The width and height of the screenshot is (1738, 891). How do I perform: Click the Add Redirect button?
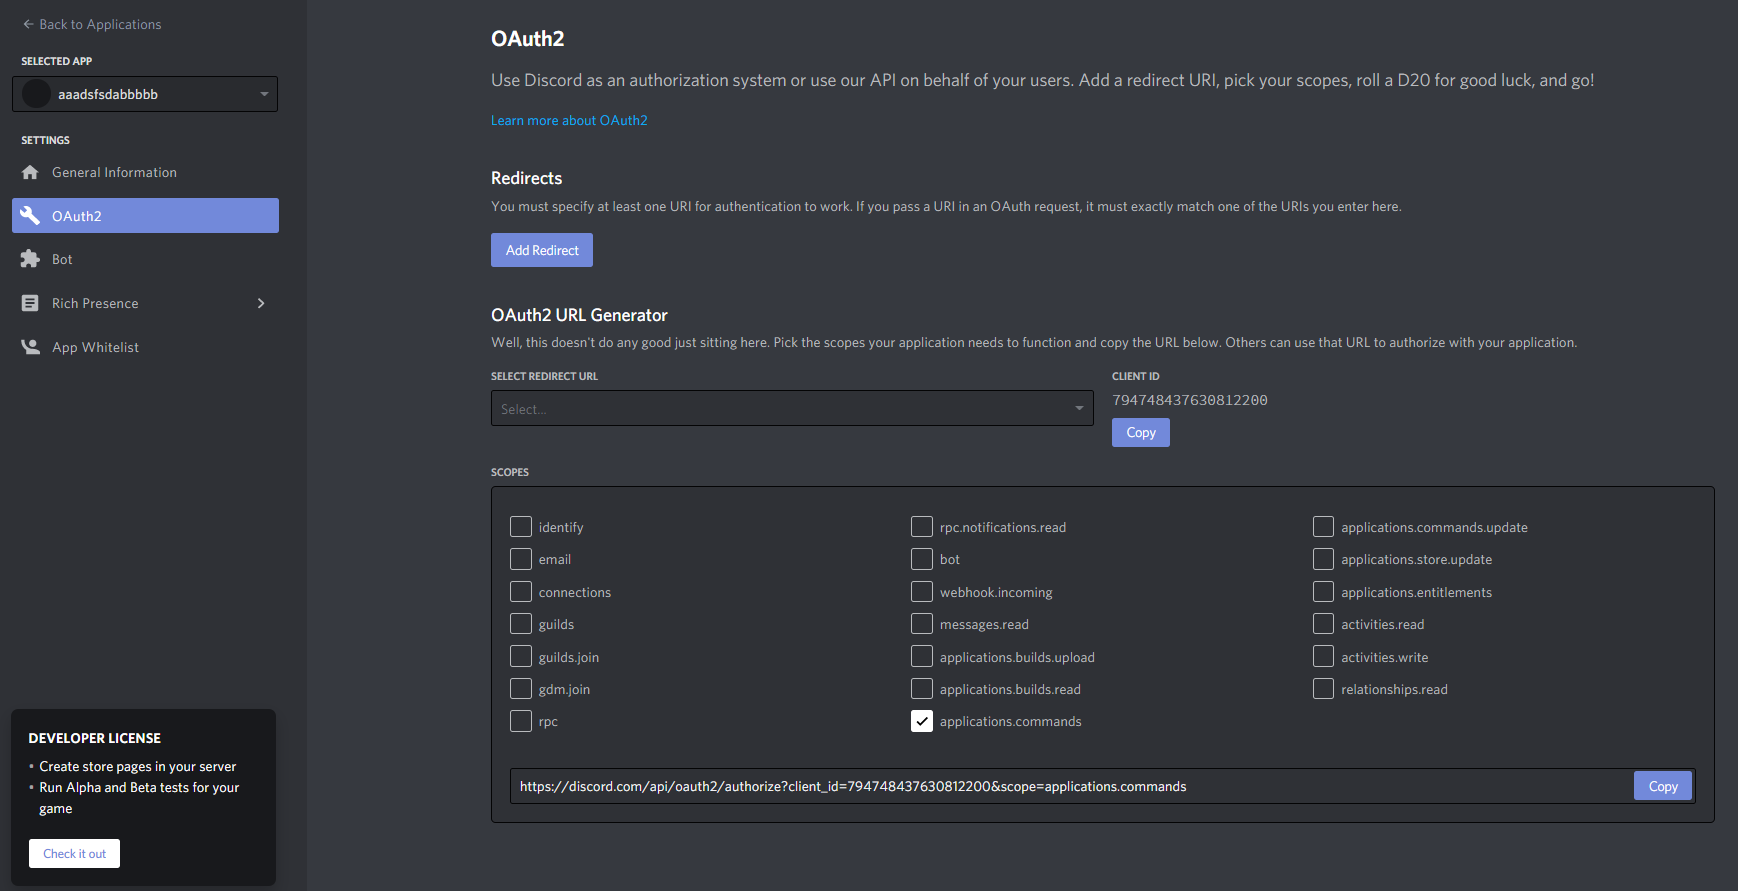[542, 250]
